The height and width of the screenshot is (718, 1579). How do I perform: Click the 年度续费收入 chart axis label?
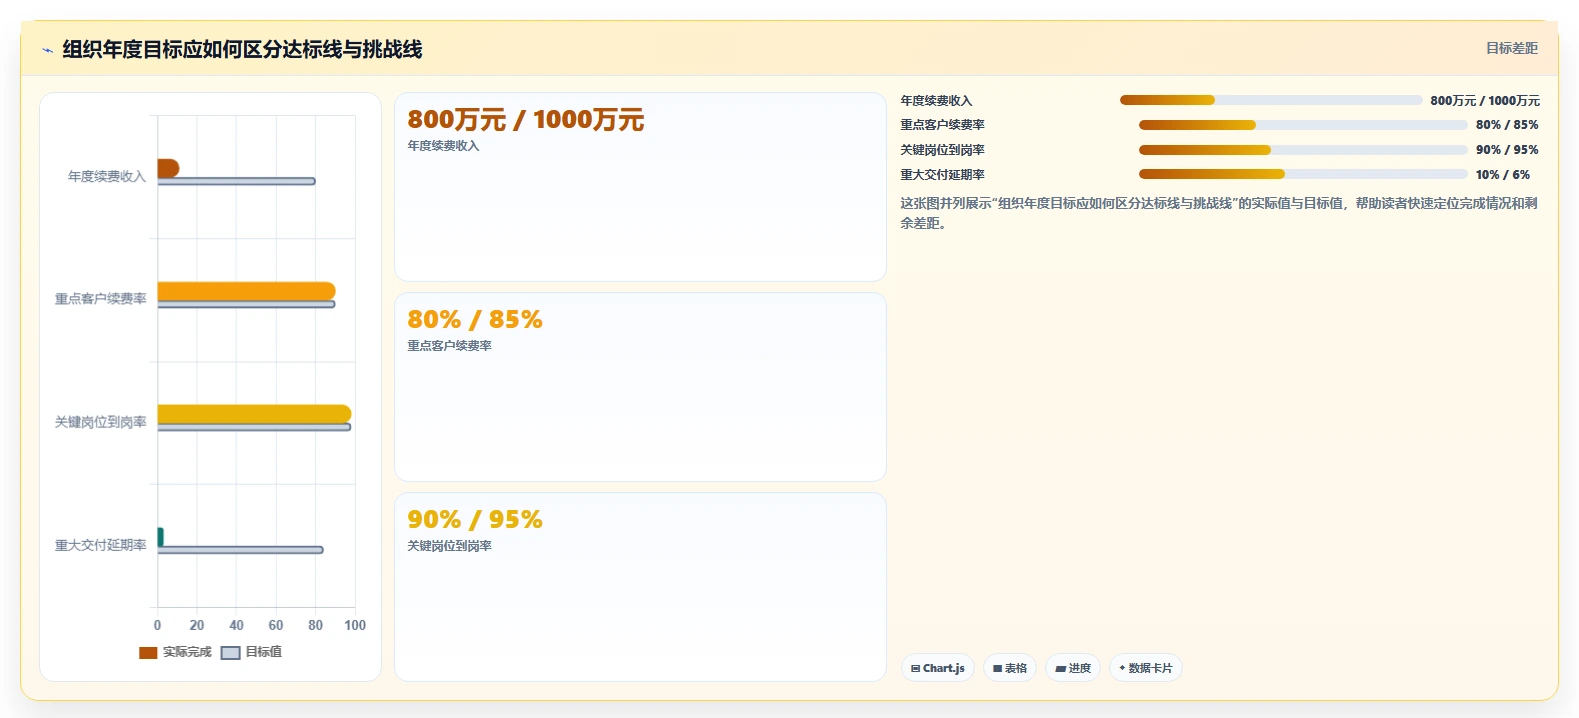[x=107, y=176]
